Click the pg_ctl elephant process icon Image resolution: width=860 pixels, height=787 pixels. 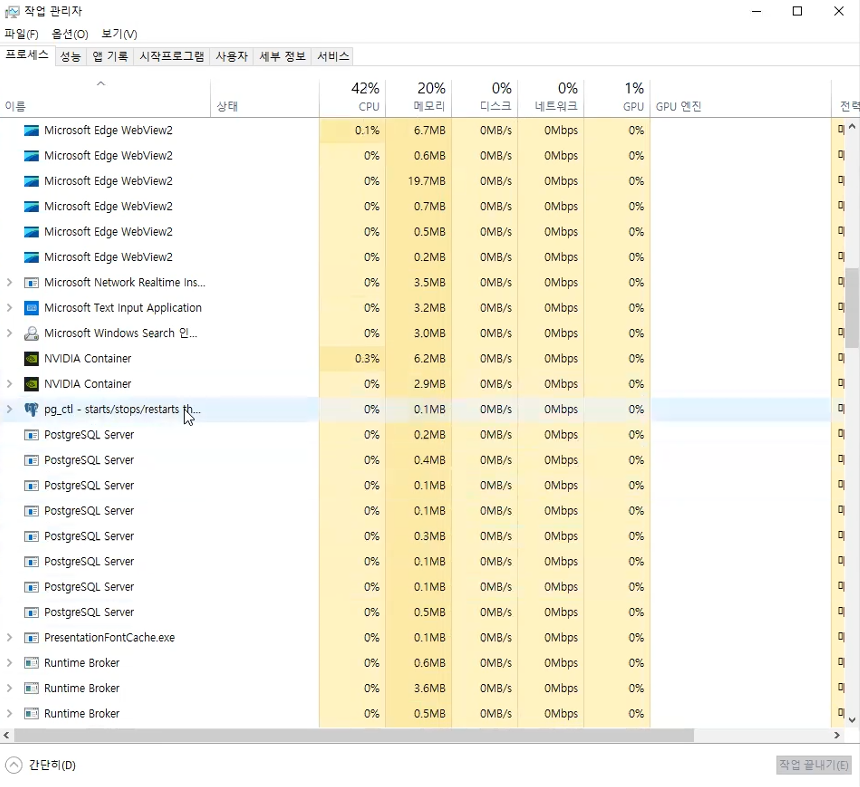[31, 409]
